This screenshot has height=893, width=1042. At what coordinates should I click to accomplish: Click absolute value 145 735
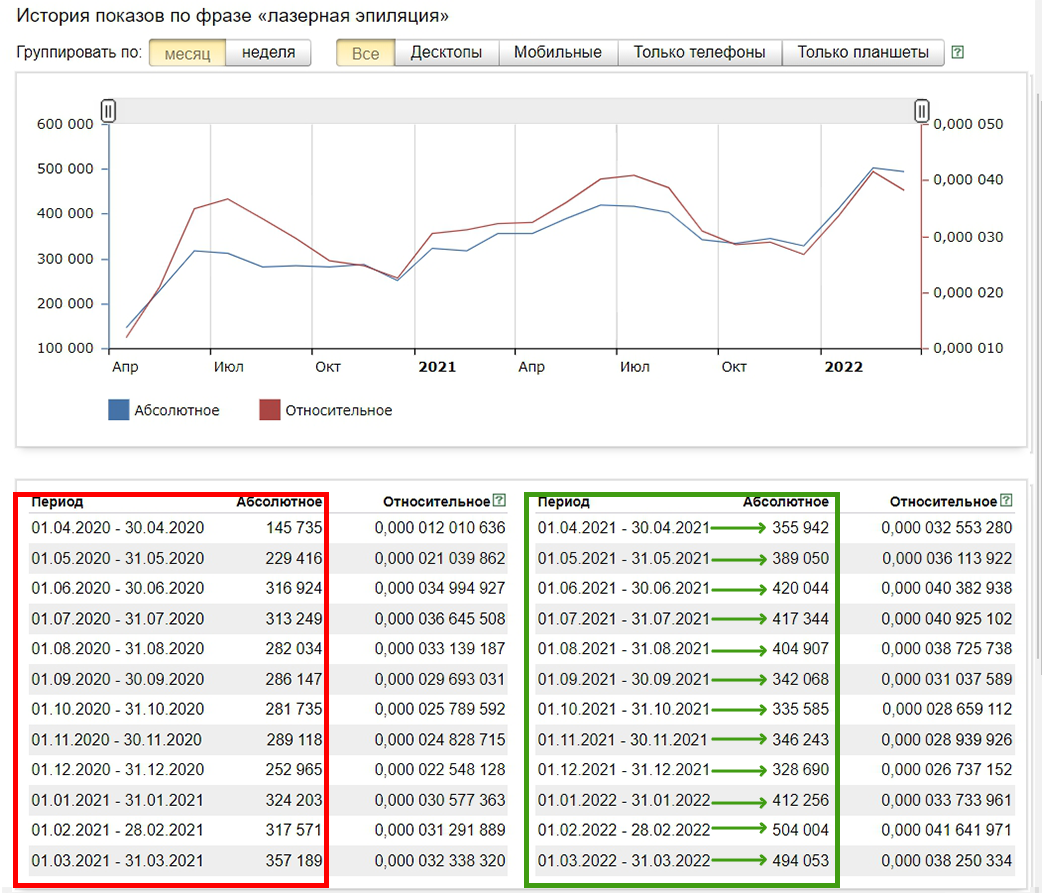(x=294, y=528)
